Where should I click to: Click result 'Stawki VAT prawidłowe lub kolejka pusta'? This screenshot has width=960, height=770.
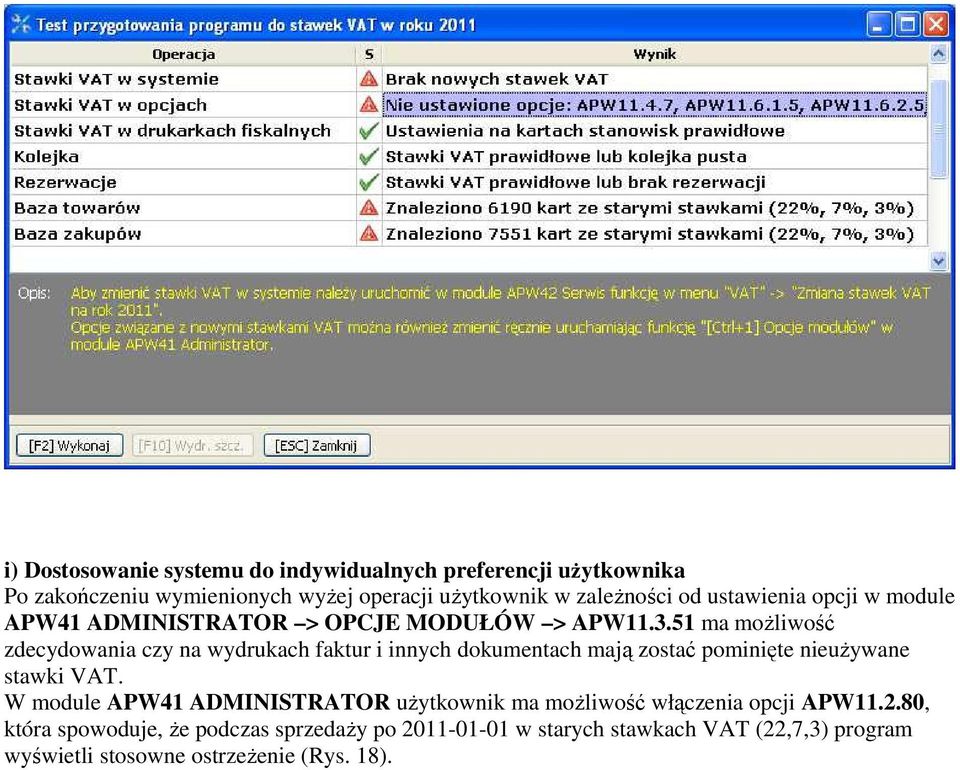(654, 157)
